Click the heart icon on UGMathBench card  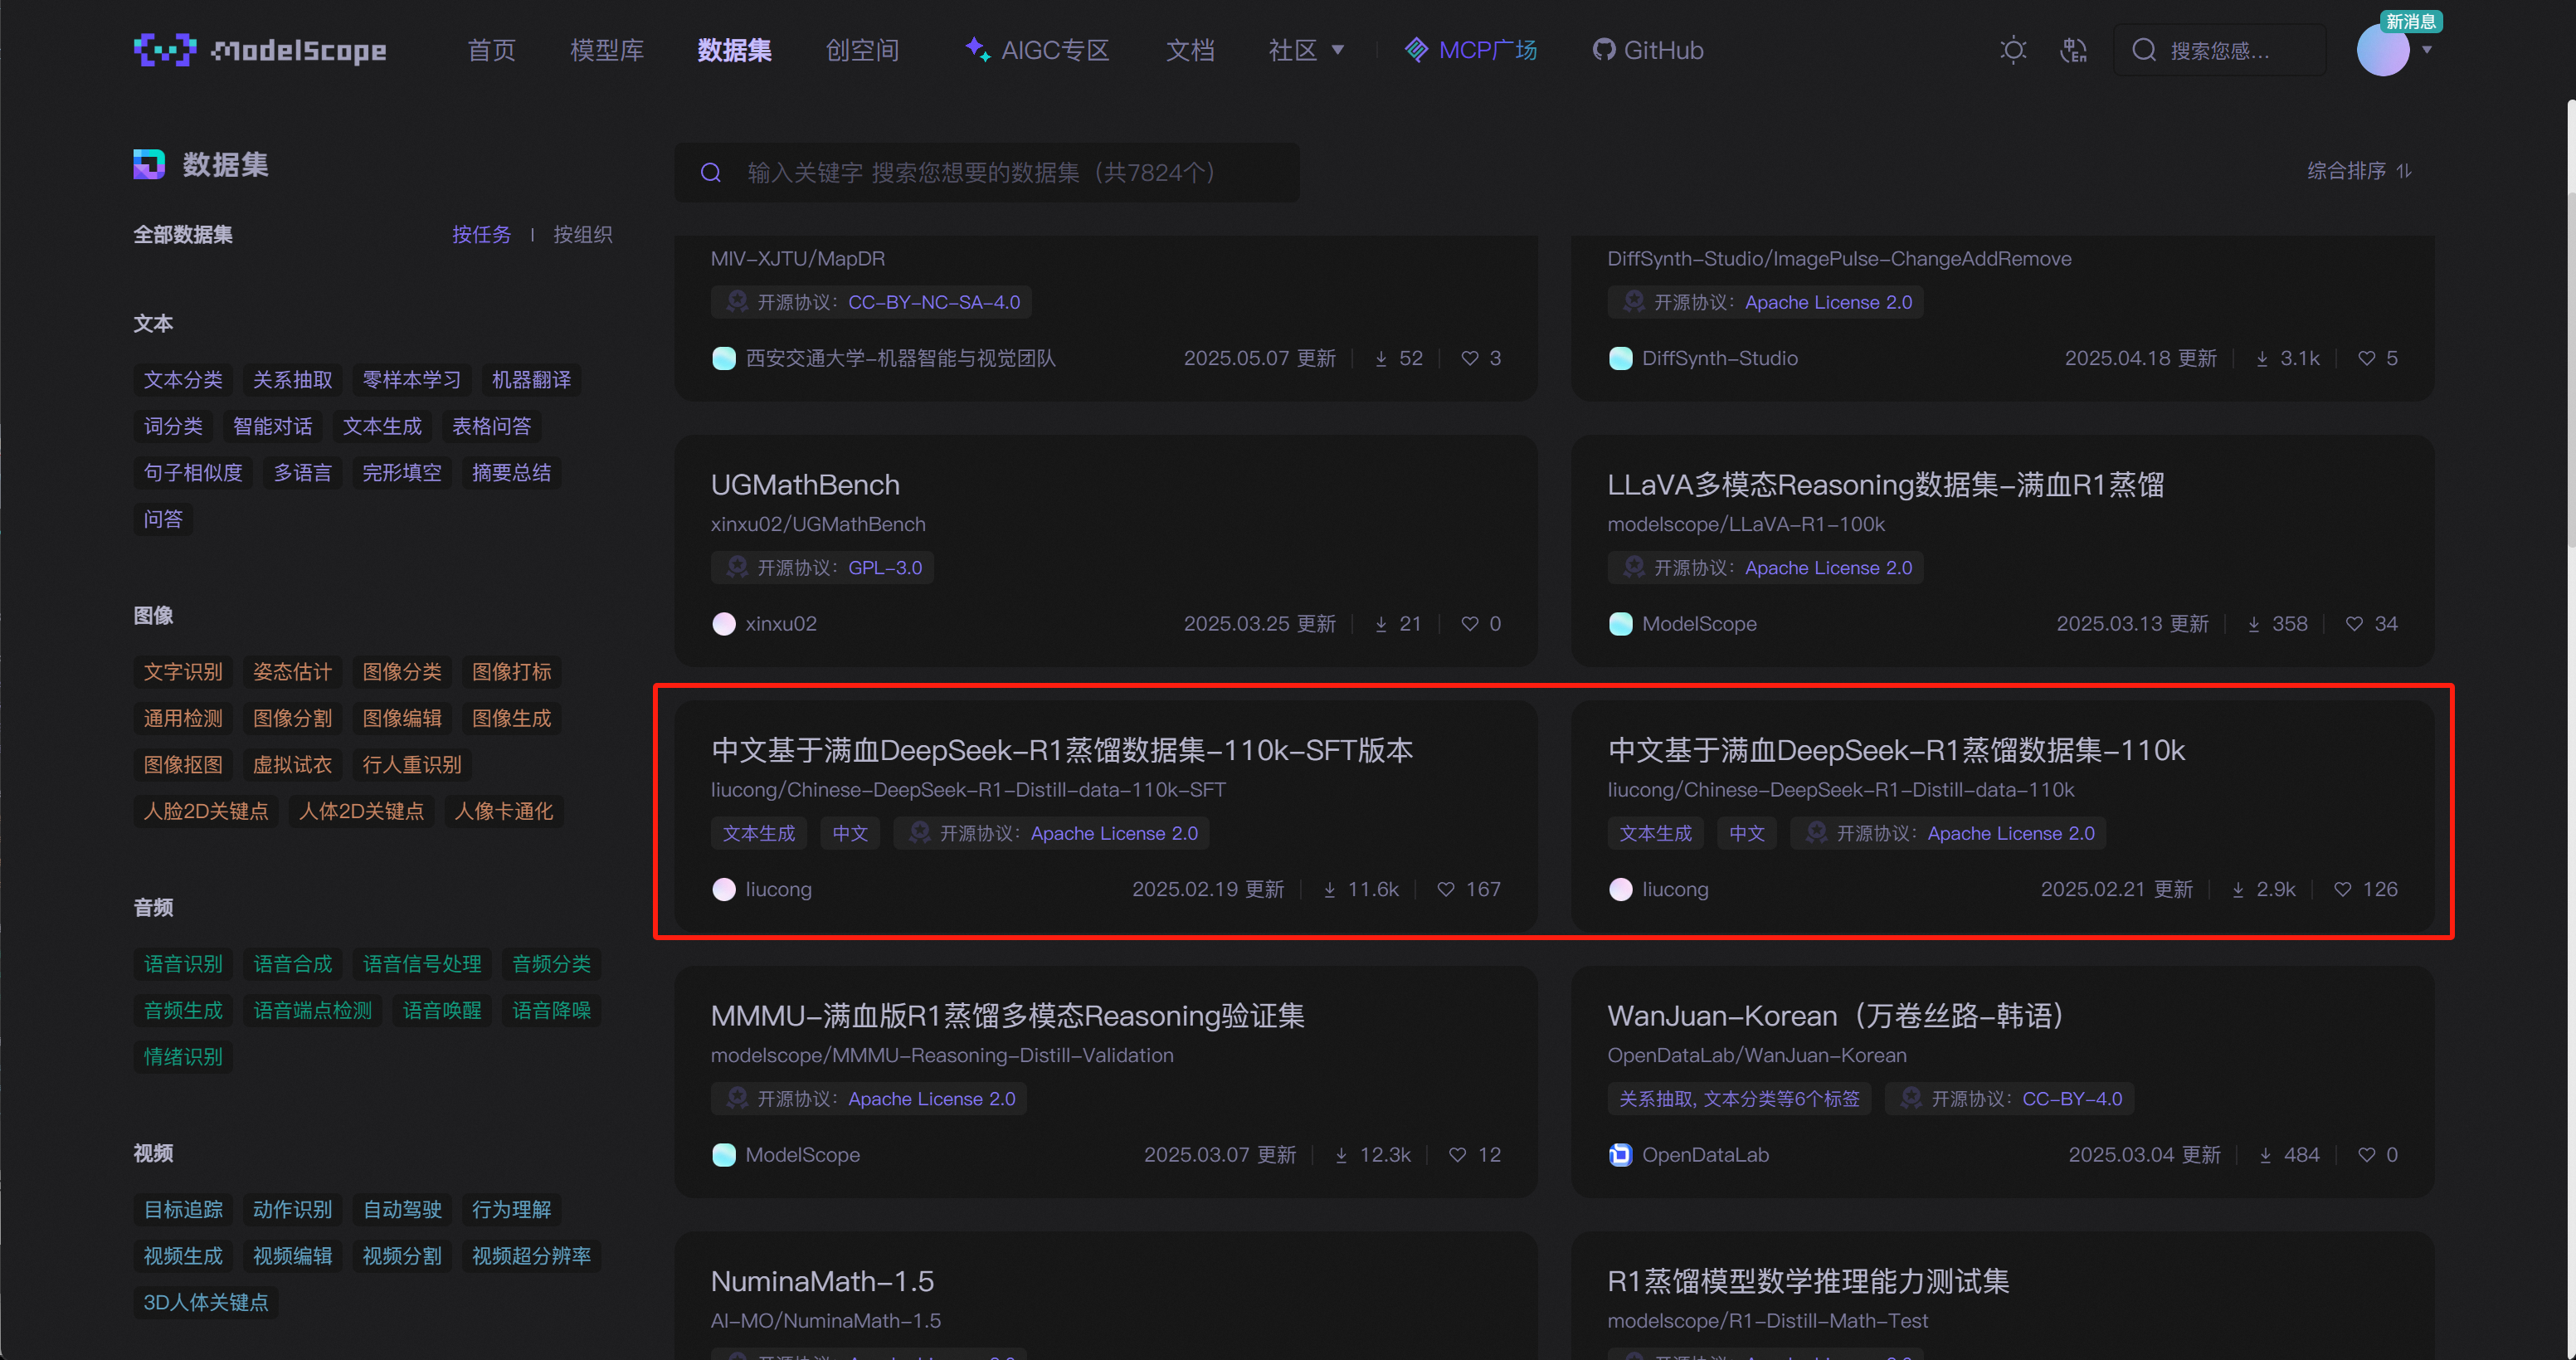pyautogui.click(x=1469, y=624)
